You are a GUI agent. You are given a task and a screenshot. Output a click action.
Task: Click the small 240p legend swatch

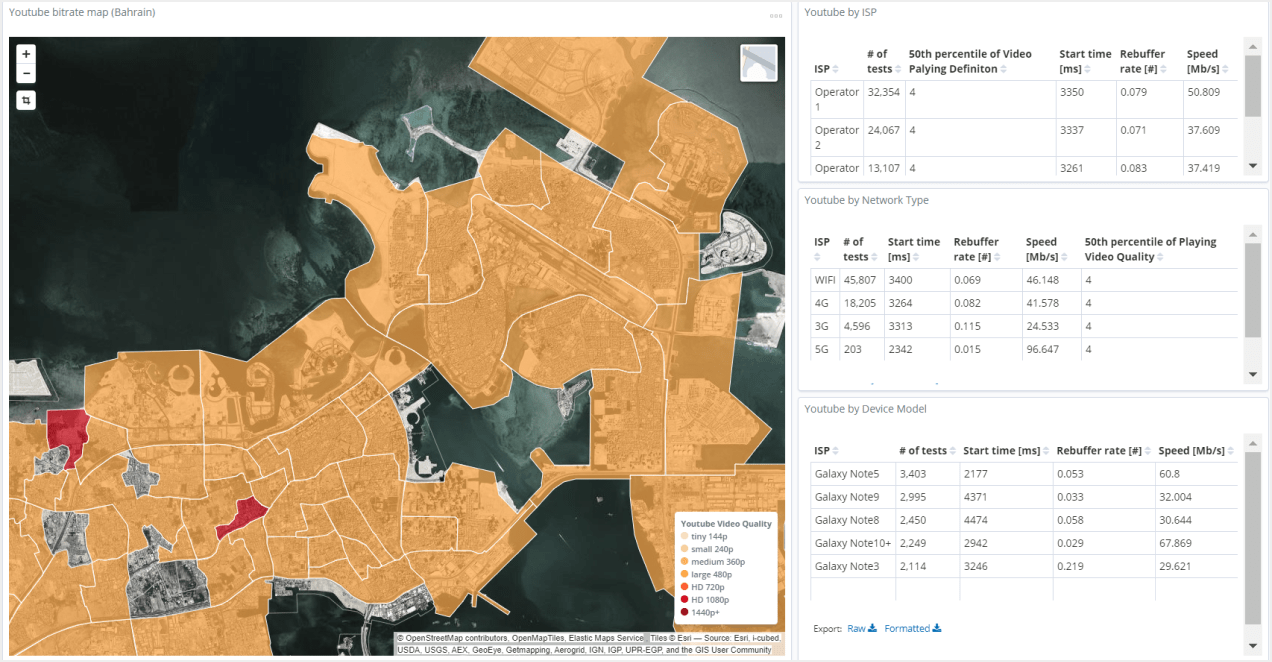(684, 549)
